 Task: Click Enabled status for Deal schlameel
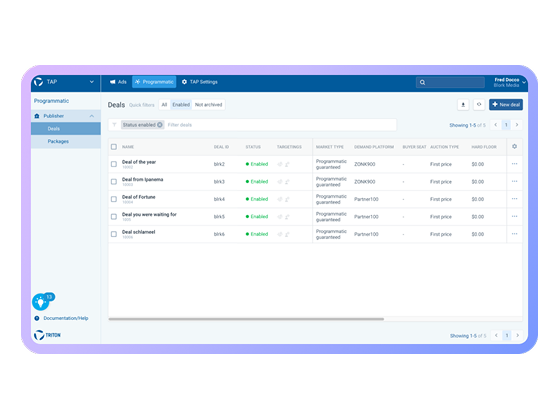(257, 234)
